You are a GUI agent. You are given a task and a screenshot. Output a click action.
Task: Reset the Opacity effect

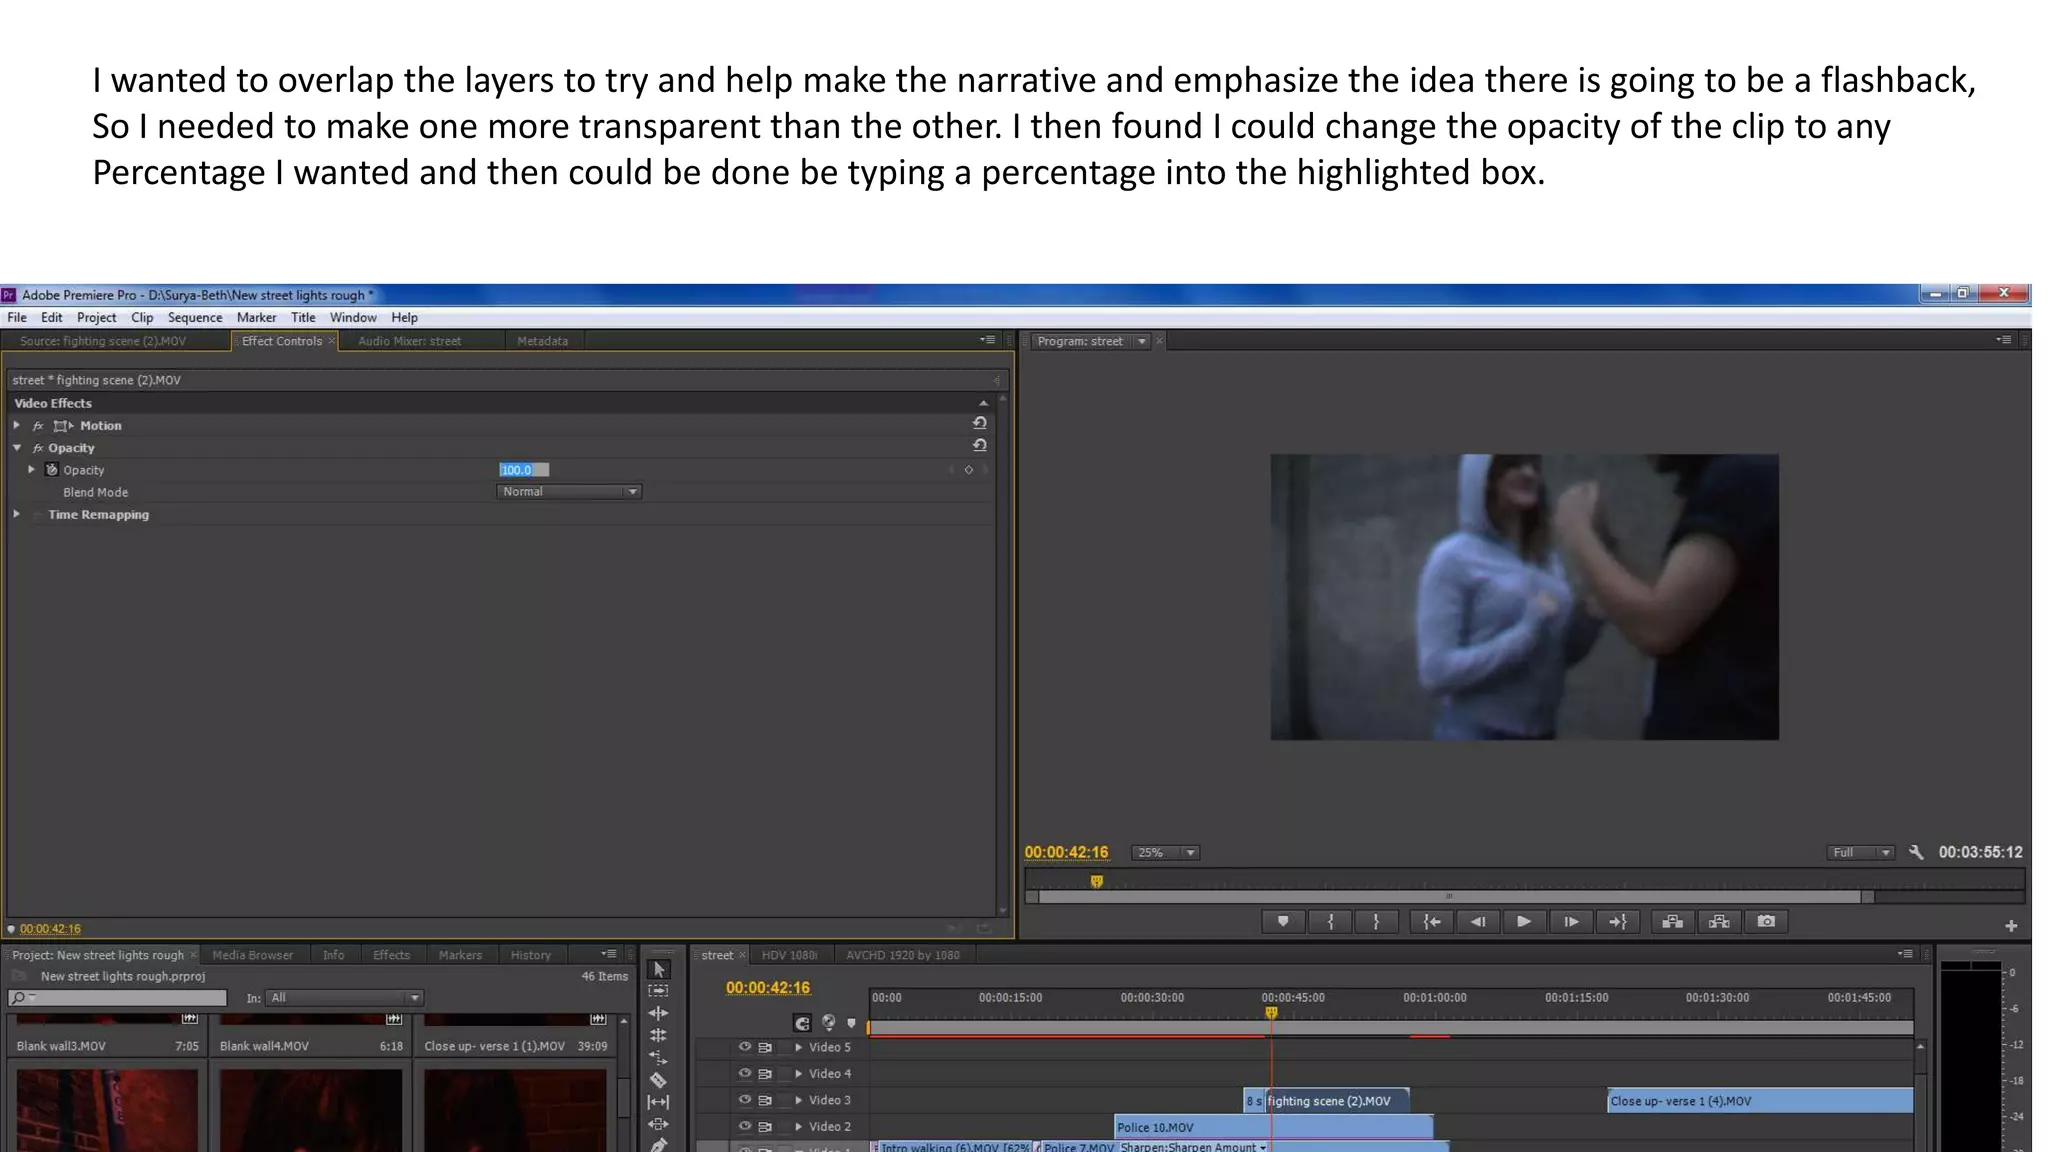(980, 445)
